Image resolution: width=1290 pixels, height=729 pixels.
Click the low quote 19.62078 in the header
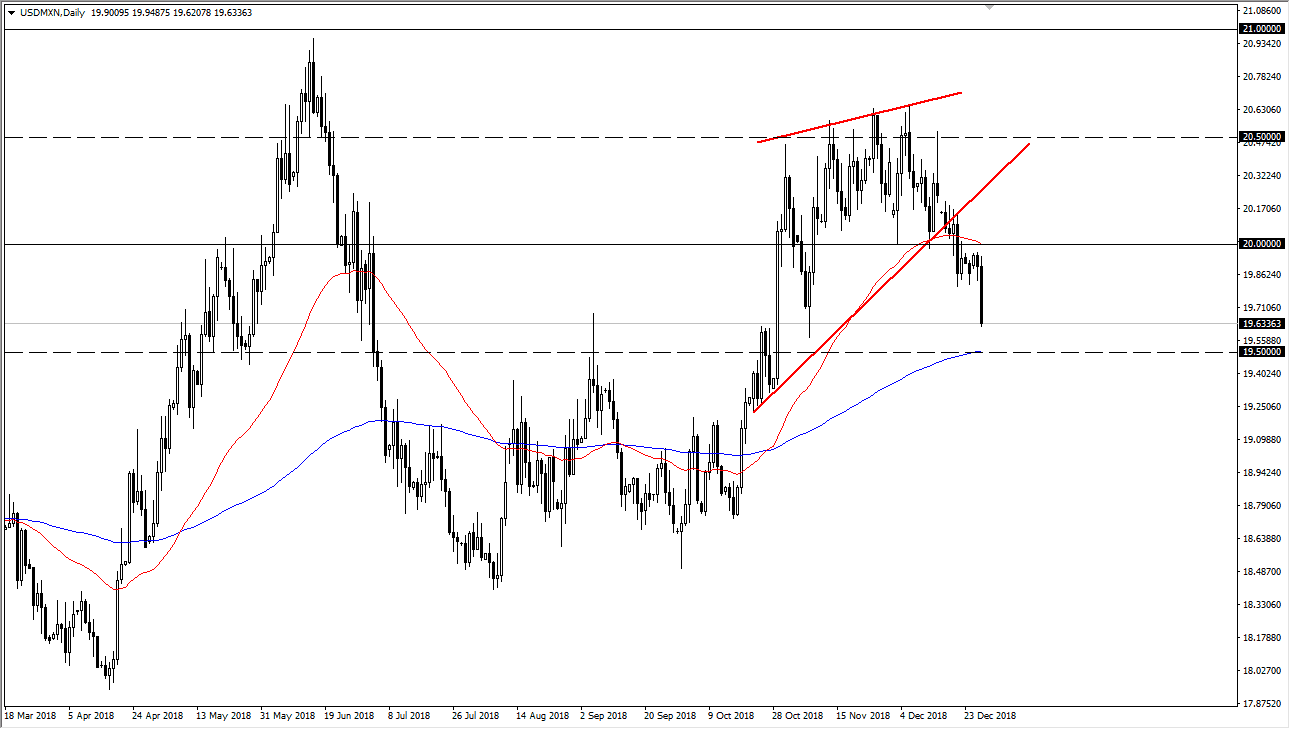[190, 13]
